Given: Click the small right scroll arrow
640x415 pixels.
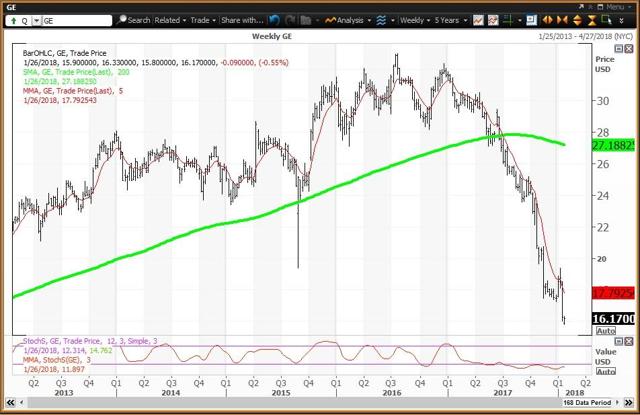Looking at the screenshot, I should (618, 403).
